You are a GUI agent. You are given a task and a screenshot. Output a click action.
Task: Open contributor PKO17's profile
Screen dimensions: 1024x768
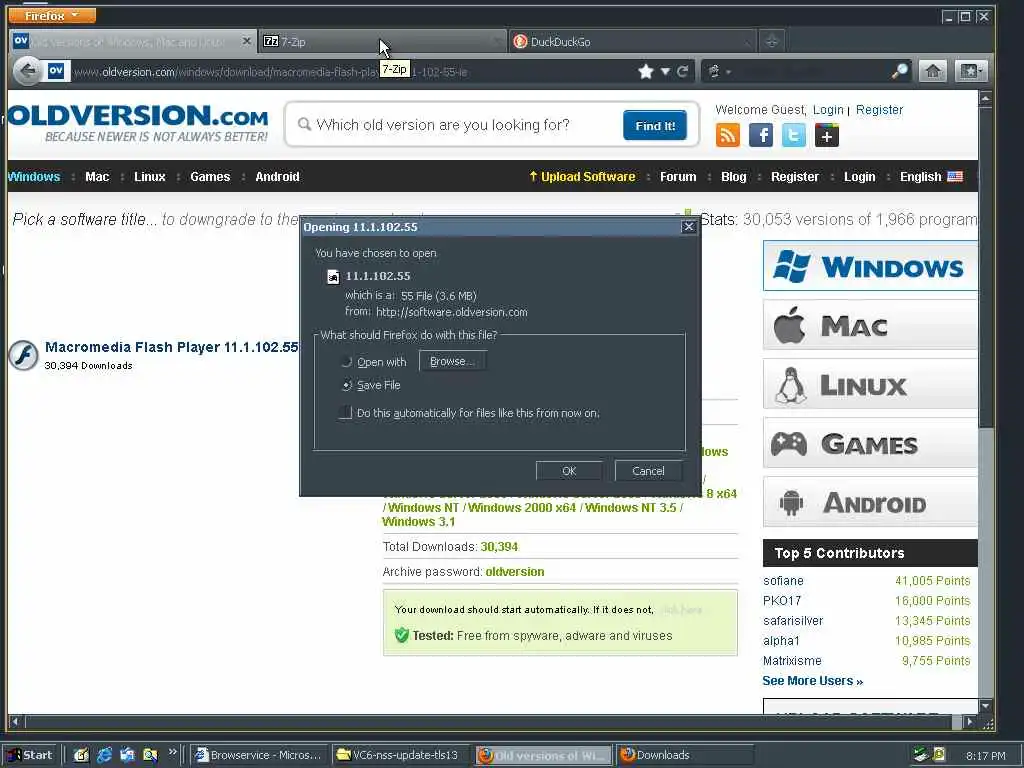coord(782,601)
